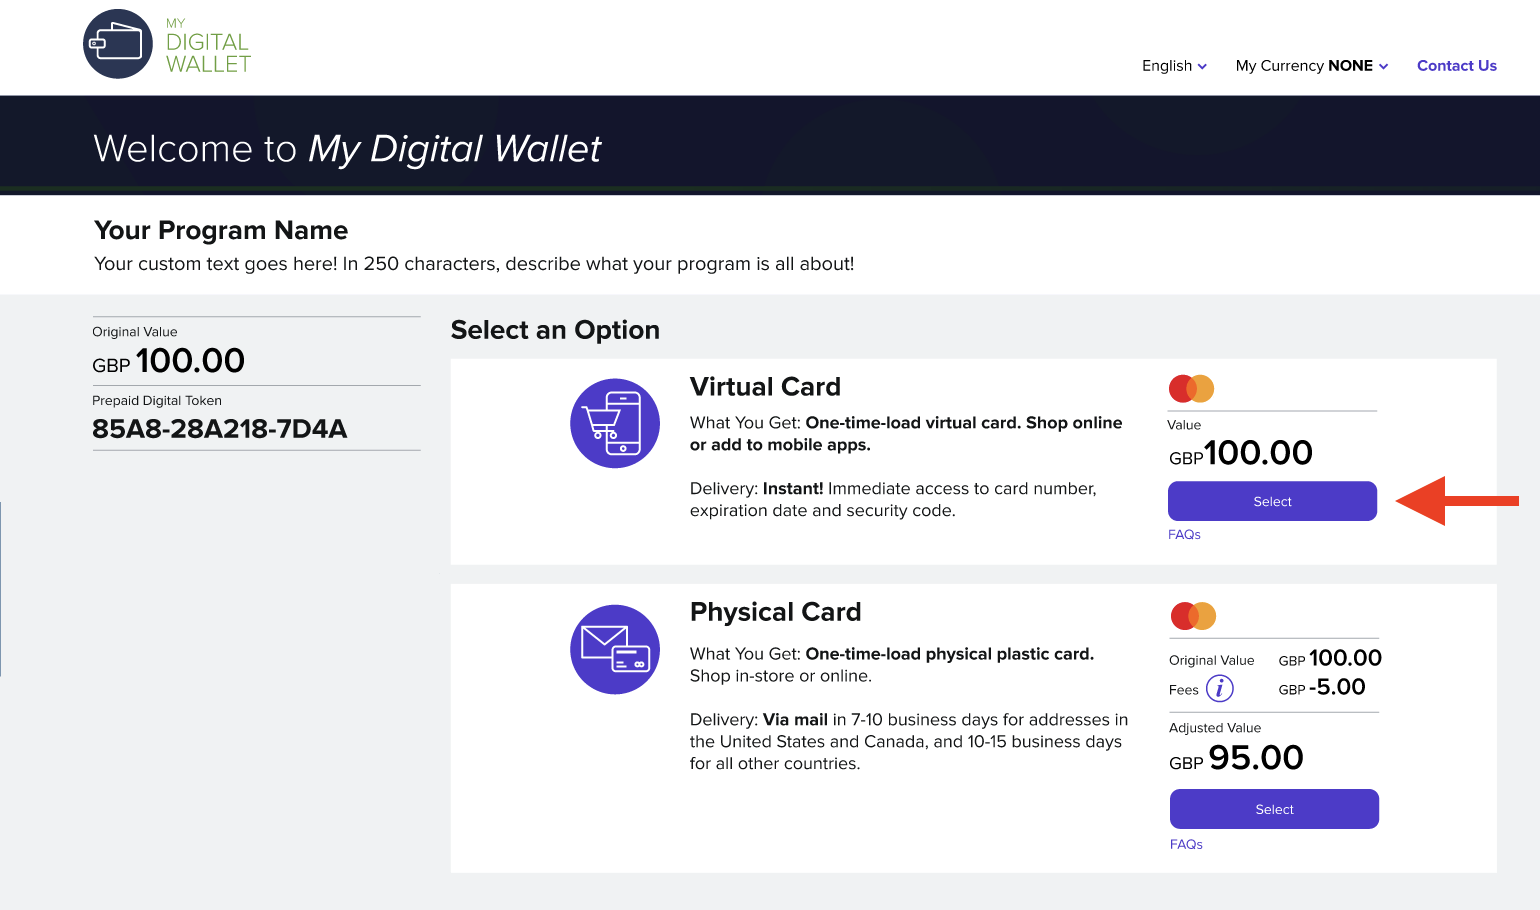
Task: Click the Fees information icon
Action: pos(1219,689)
